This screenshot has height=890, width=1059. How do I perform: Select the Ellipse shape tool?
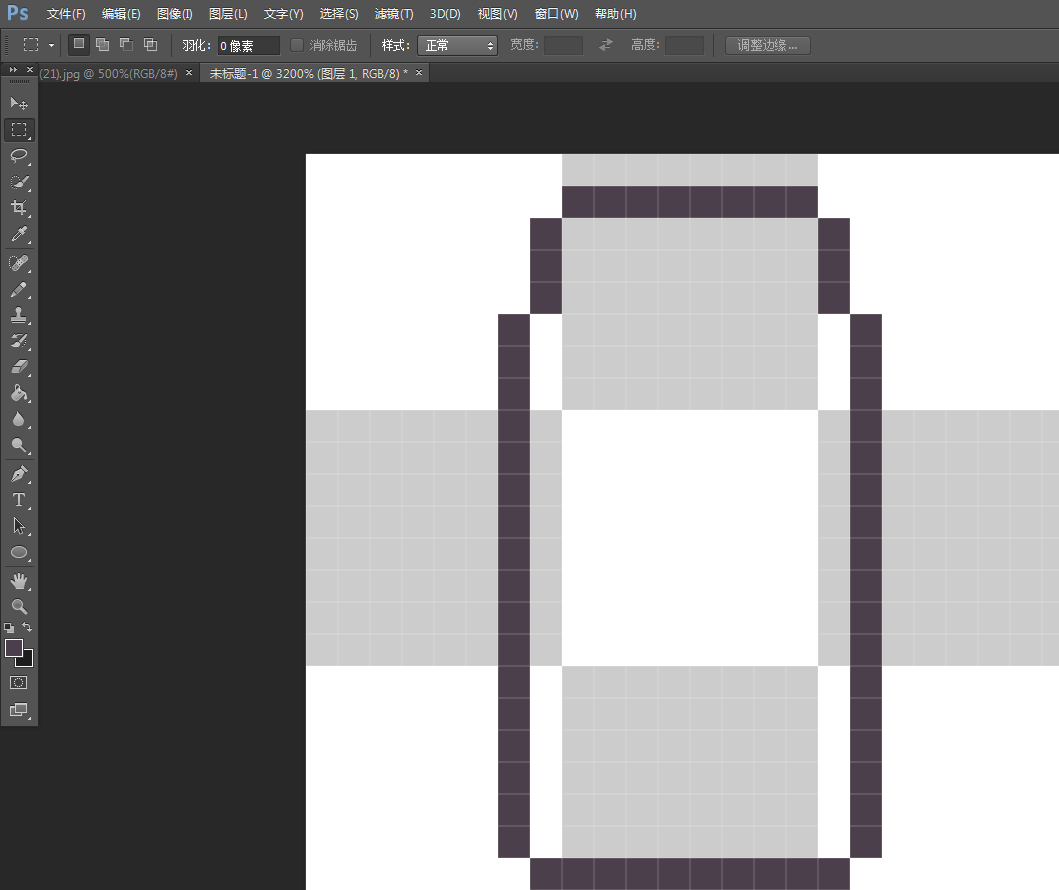[19, 552]
